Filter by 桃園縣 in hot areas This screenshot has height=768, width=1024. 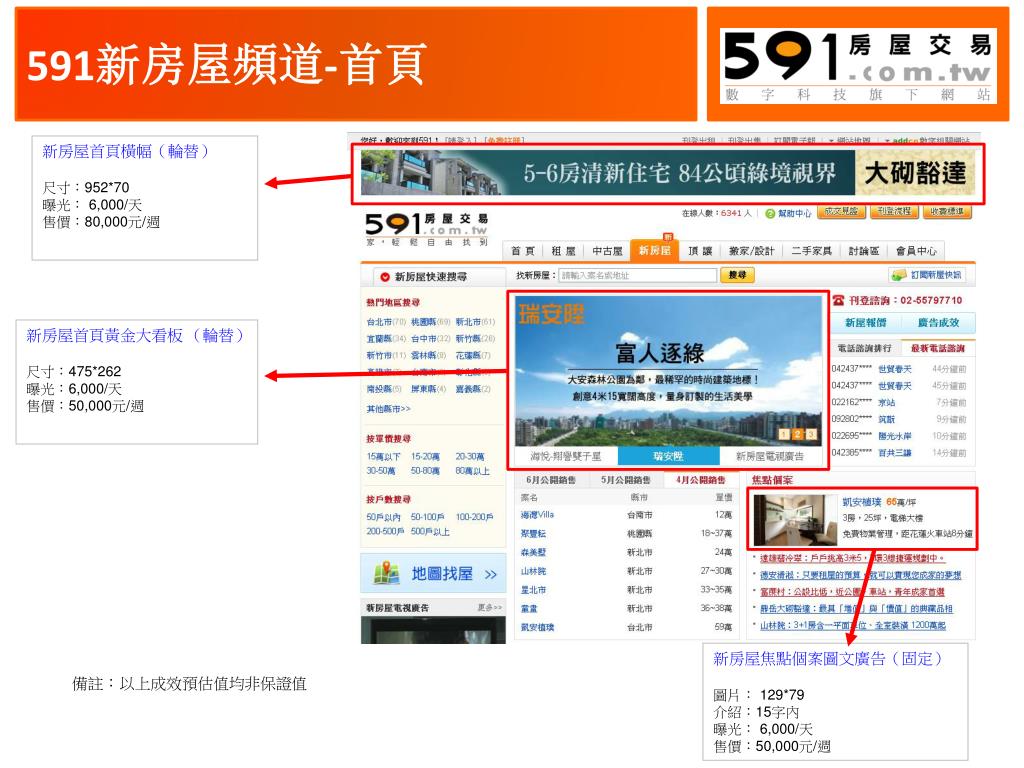423,322
